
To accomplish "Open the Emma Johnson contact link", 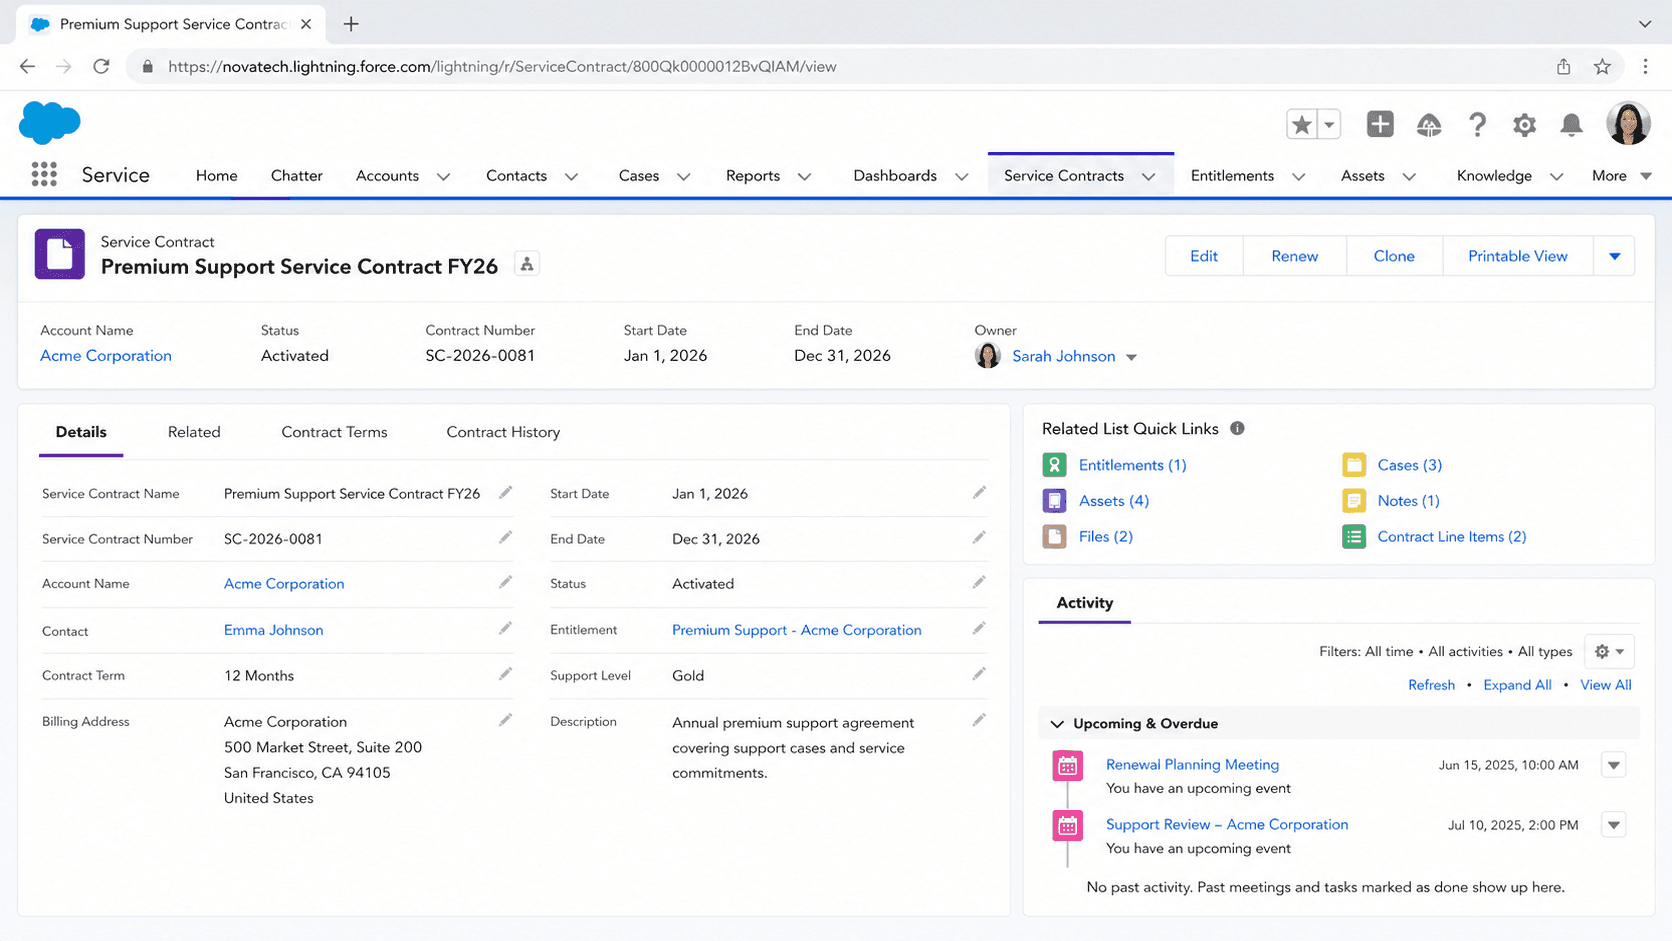I will point(274,630).
